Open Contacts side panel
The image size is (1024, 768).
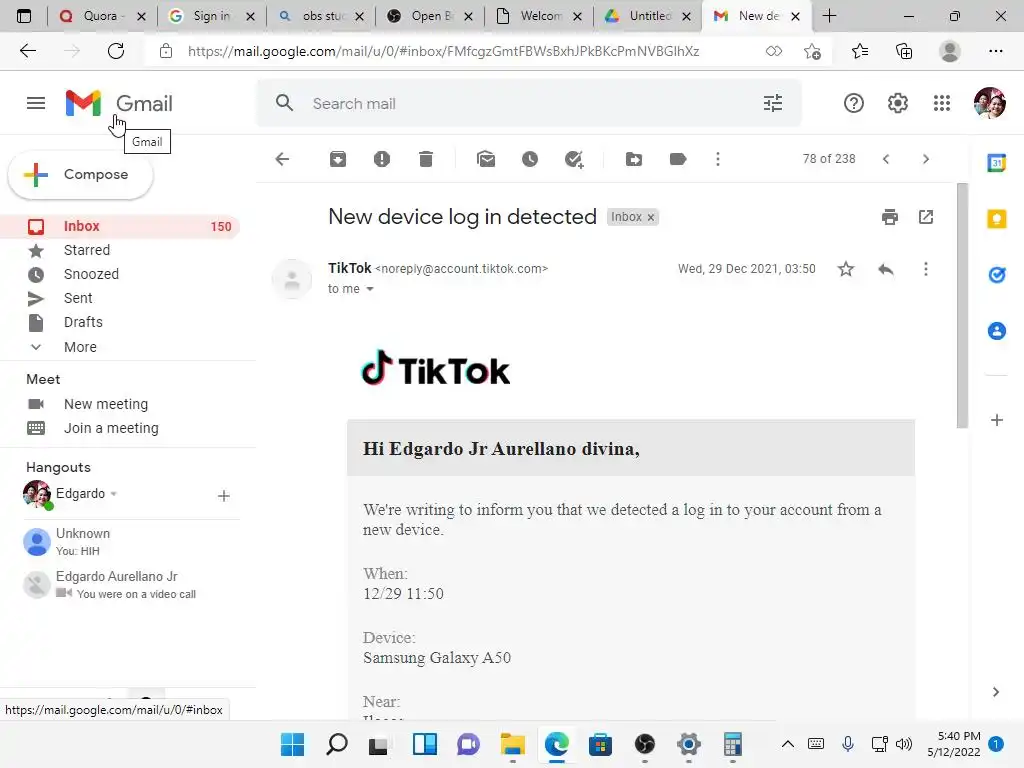point(997,331)
